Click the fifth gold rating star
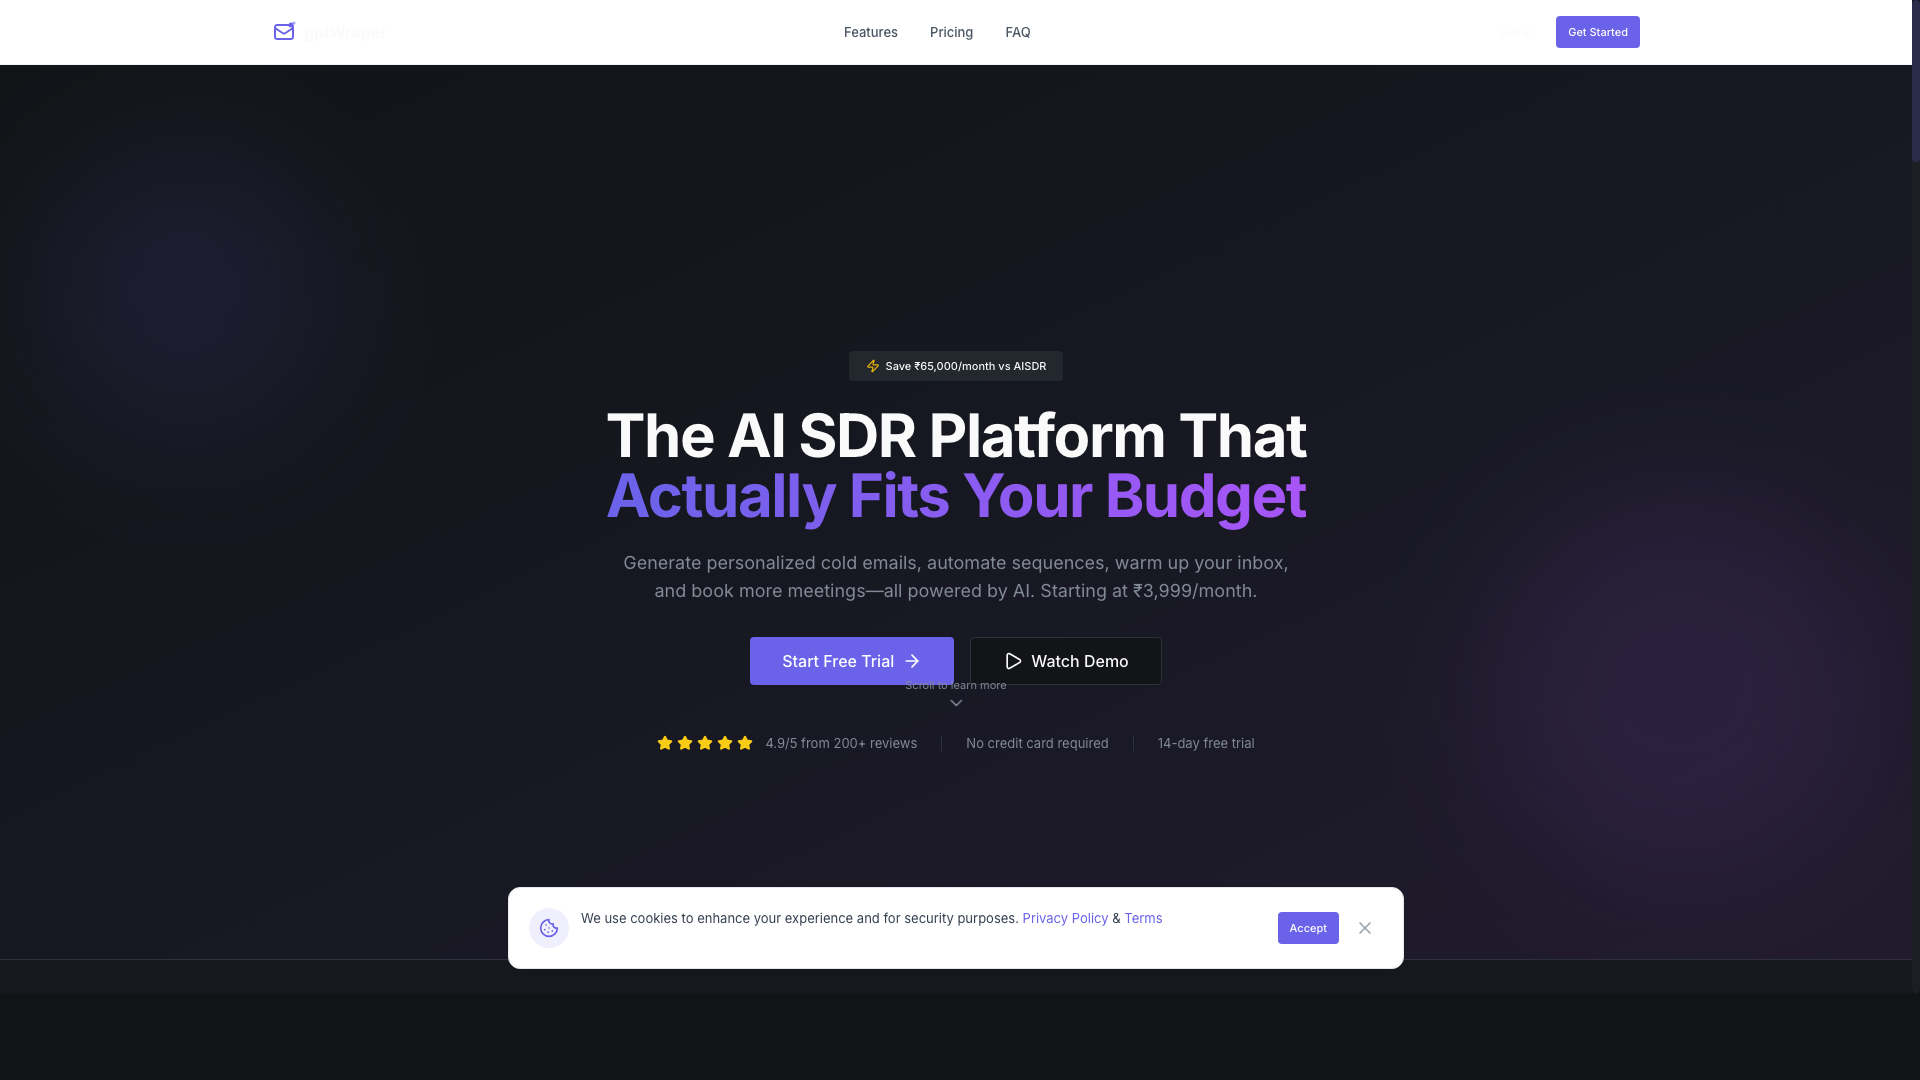The image size is (1920, 1080). click(x=745, y=743)
